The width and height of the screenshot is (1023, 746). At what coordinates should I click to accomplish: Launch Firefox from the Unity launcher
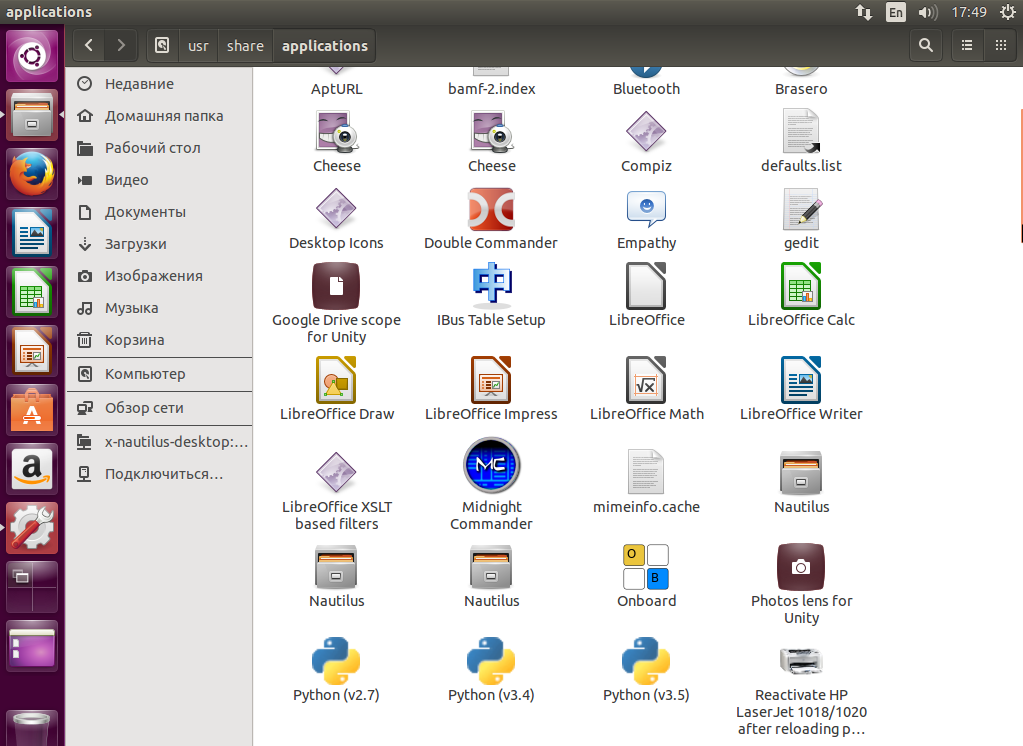pos(33,175)
